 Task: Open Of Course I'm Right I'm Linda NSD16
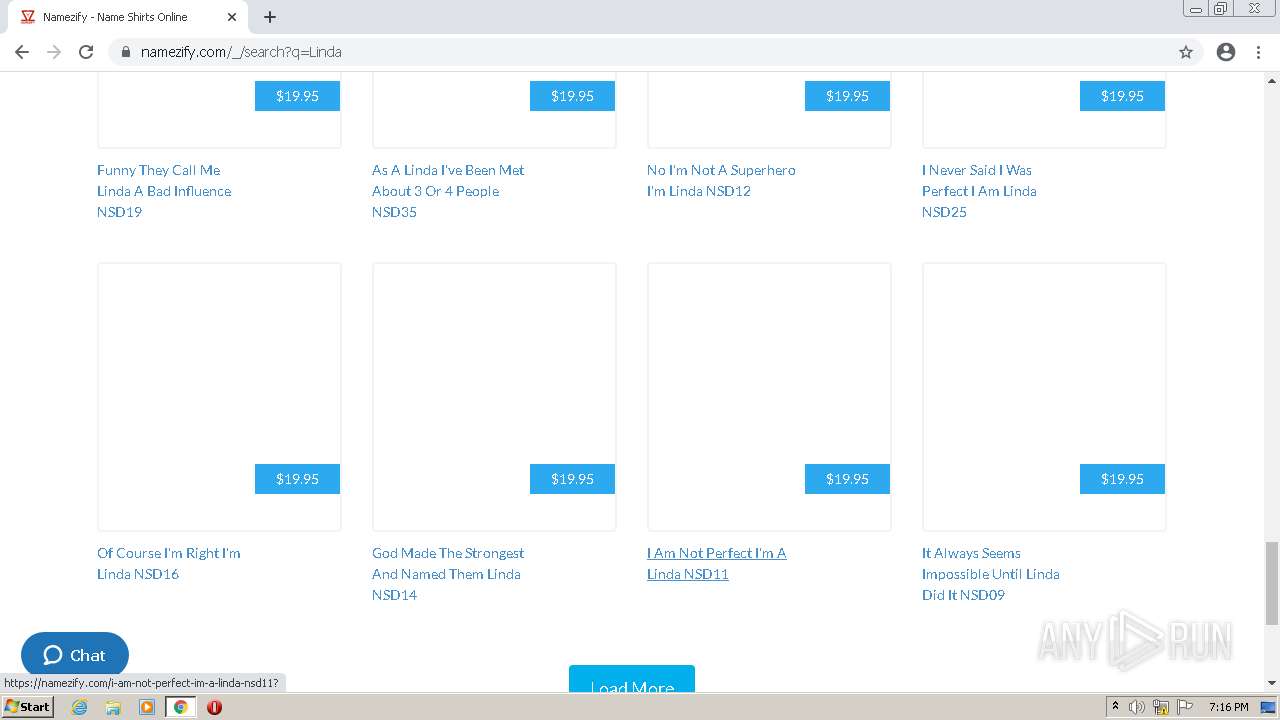(x=168, y=563)
